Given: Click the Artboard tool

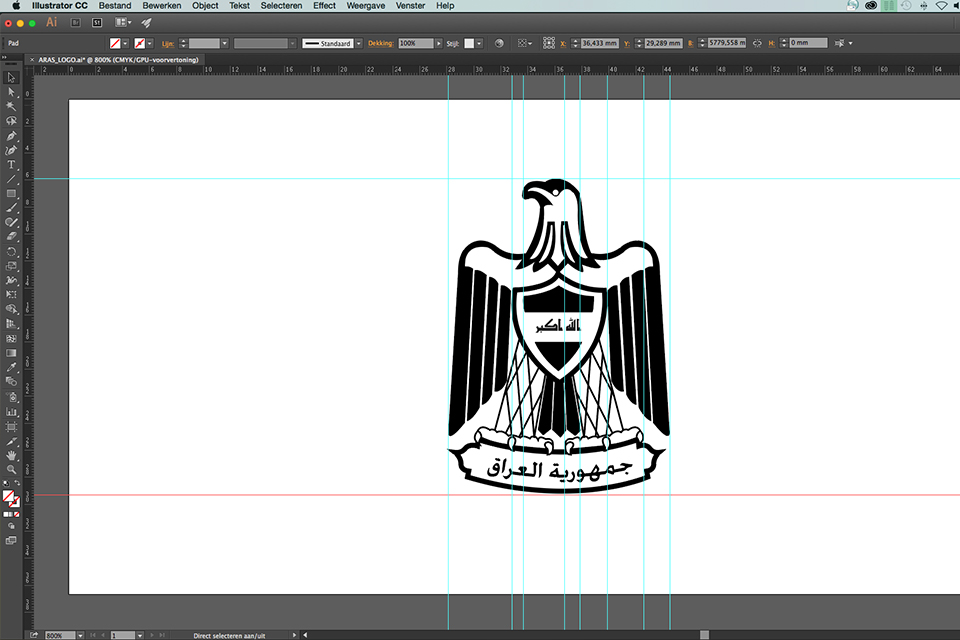Looking at the screenshot, I should (x=11, y=426).
